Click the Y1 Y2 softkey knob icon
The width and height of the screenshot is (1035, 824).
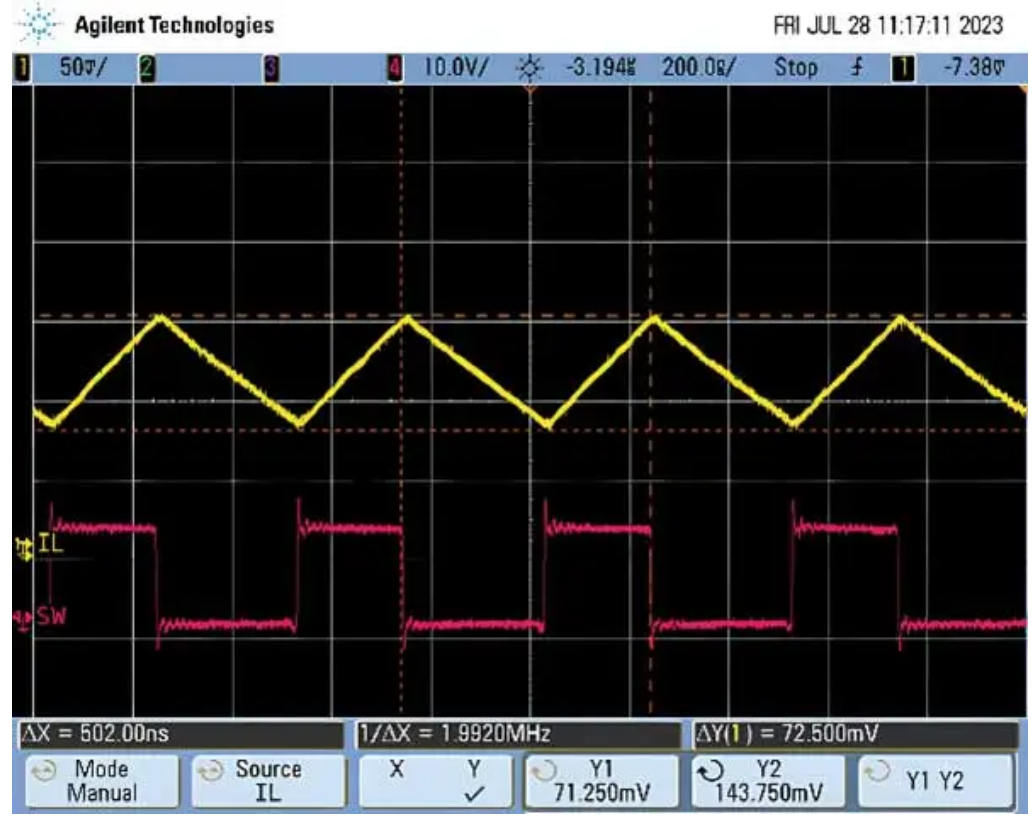click(877, 771)
